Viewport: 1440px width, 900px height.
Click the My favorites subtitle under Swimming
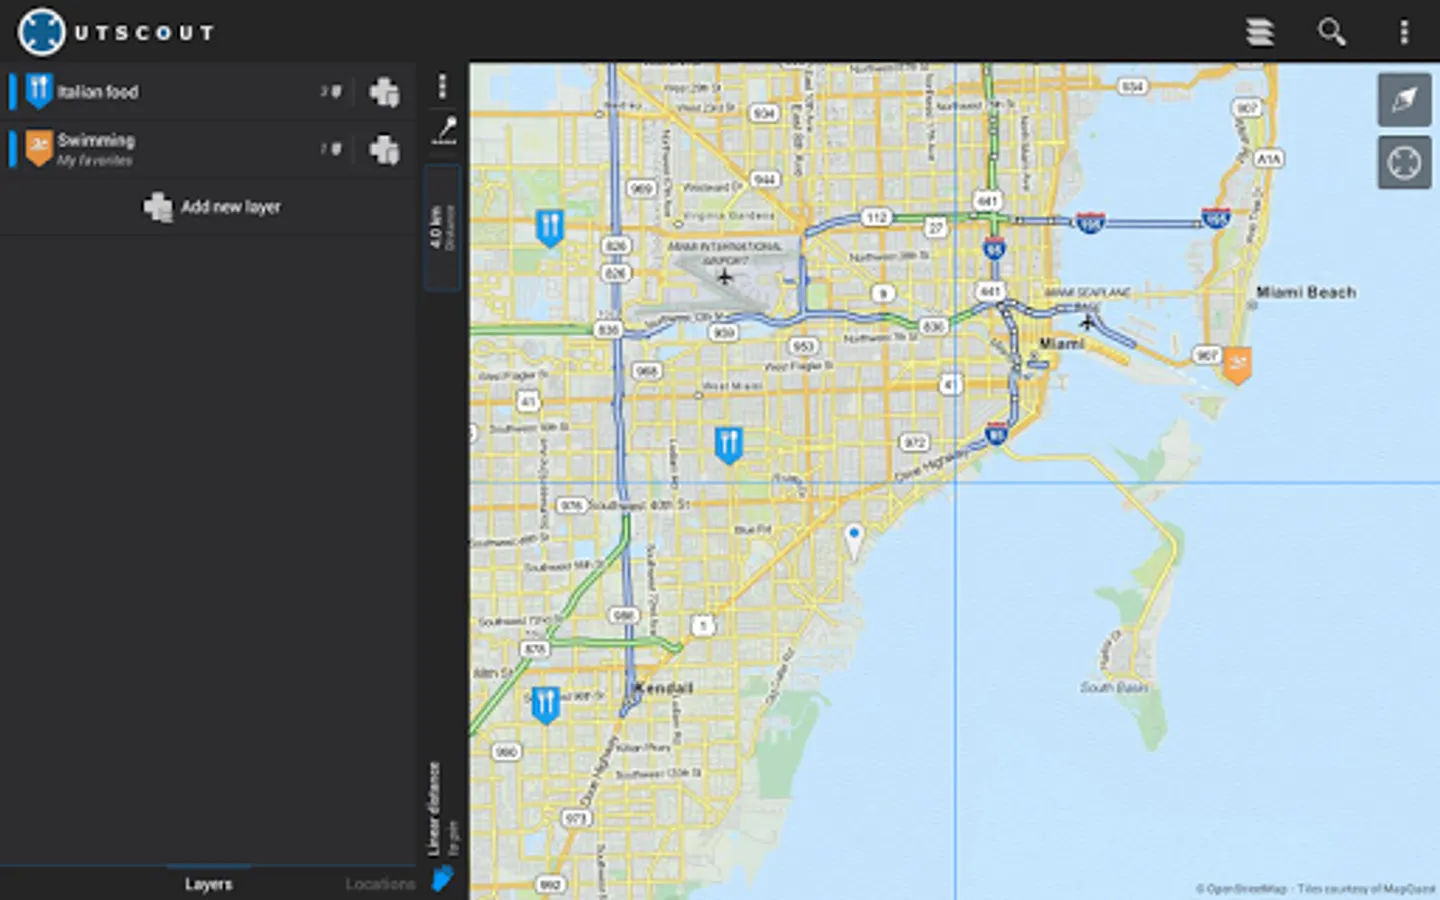(x=95, y=161)
